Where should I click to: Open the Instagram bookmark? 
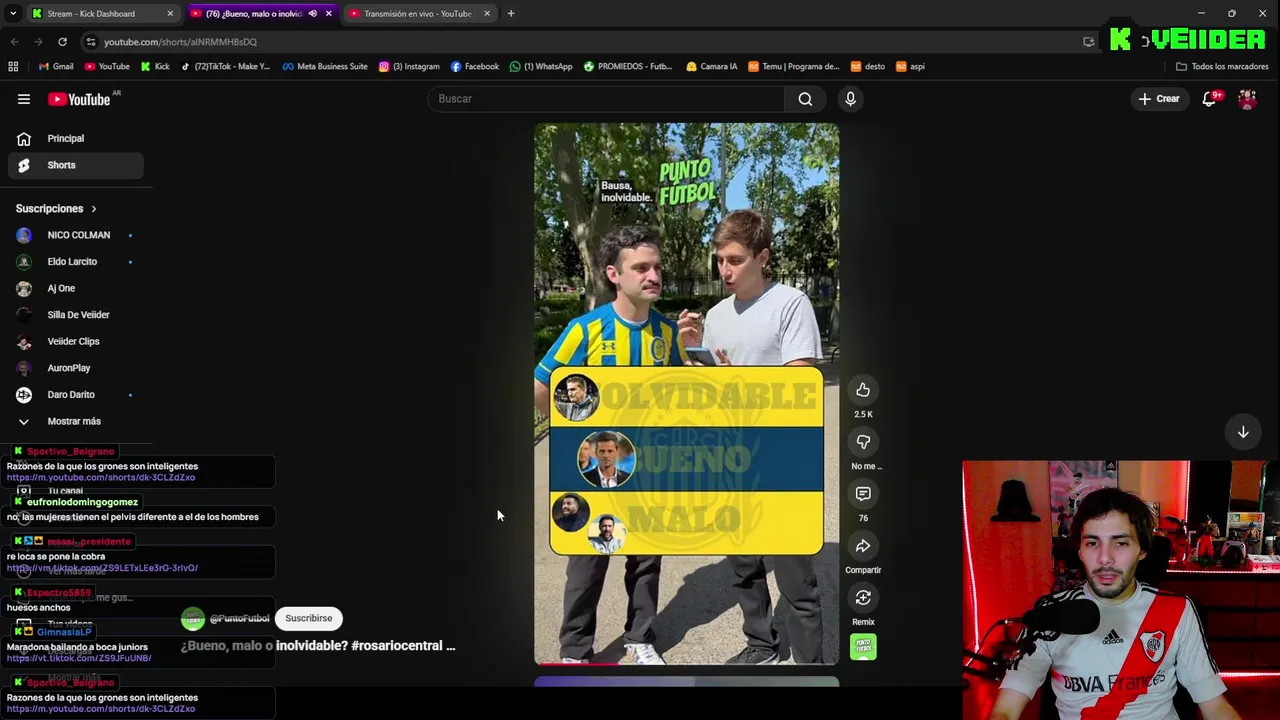(x=409, y=67)
